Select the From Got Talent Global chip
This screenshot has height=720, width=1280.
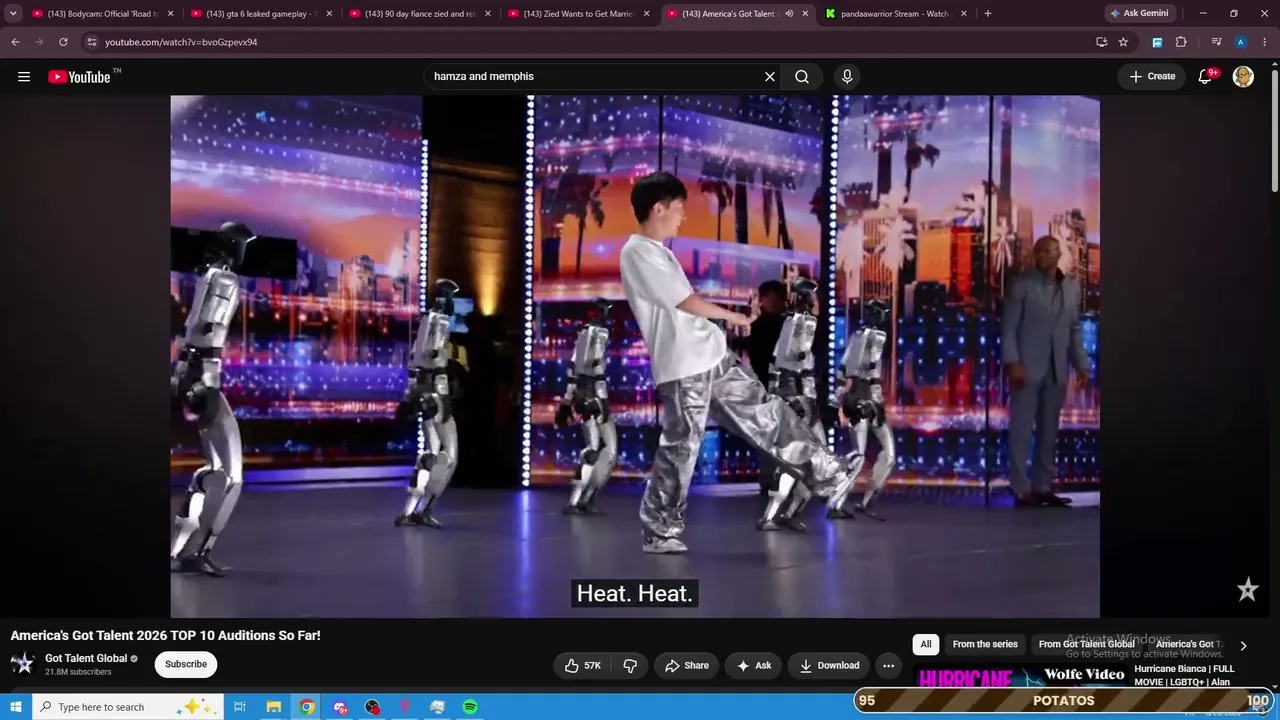(1086, 645)
